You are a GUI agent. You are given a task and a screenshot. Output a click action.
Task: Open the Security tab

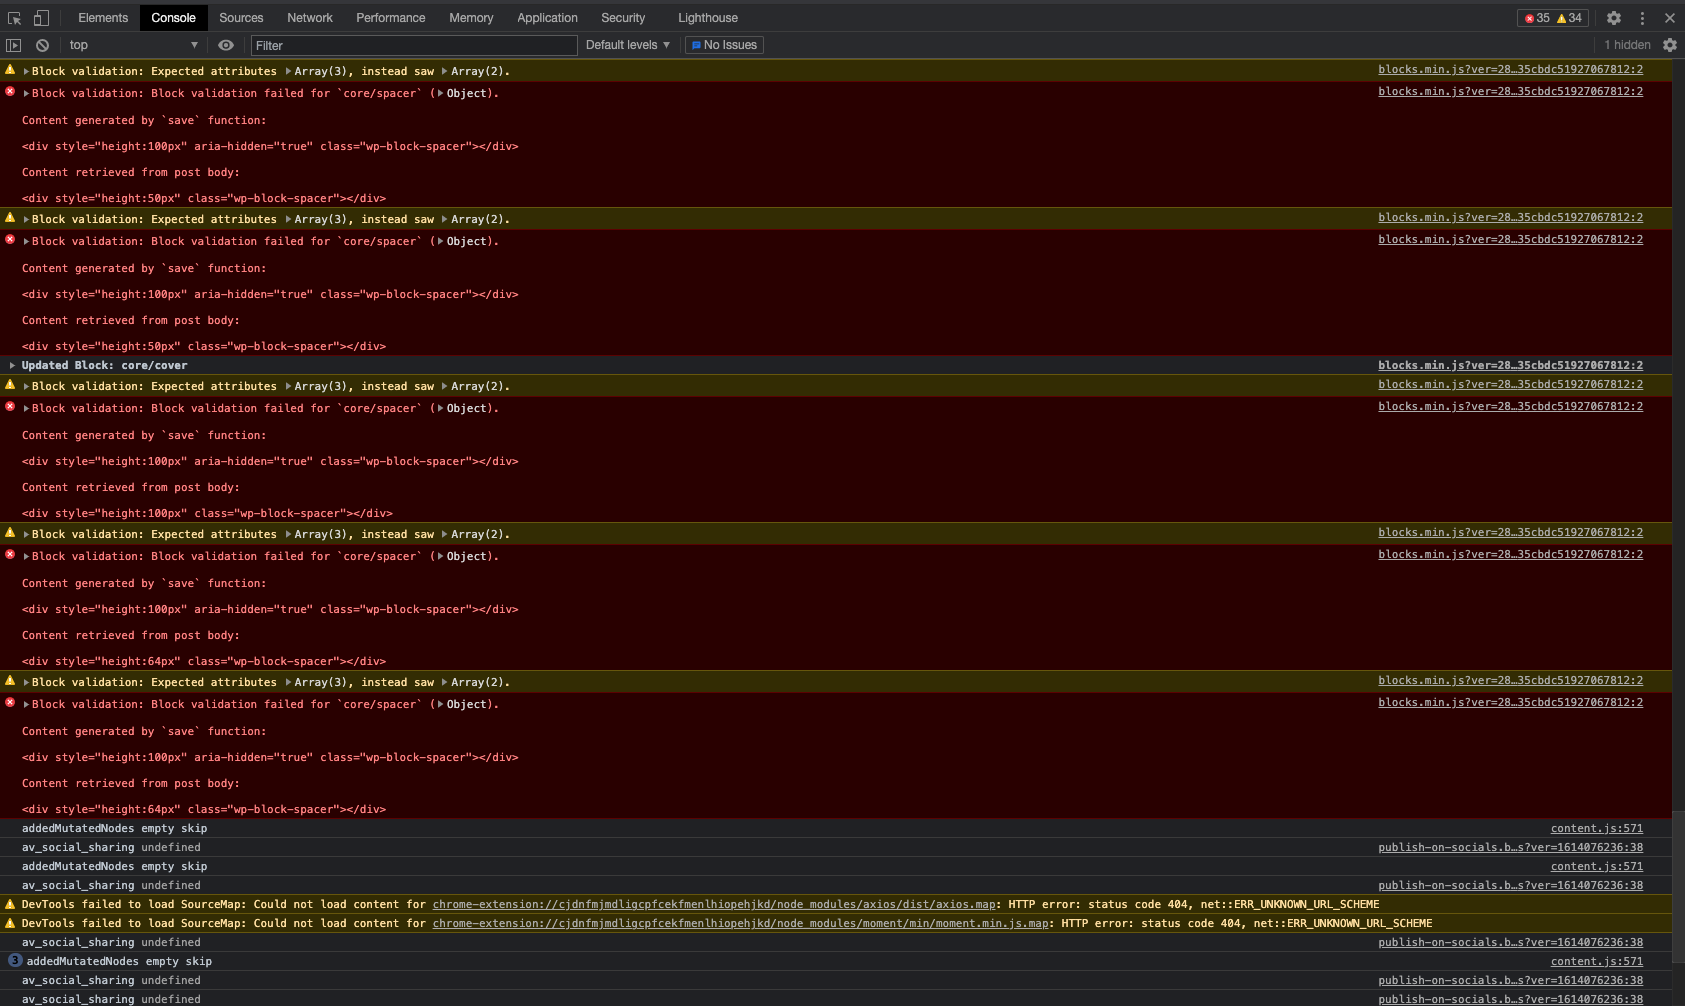point(623,18)
